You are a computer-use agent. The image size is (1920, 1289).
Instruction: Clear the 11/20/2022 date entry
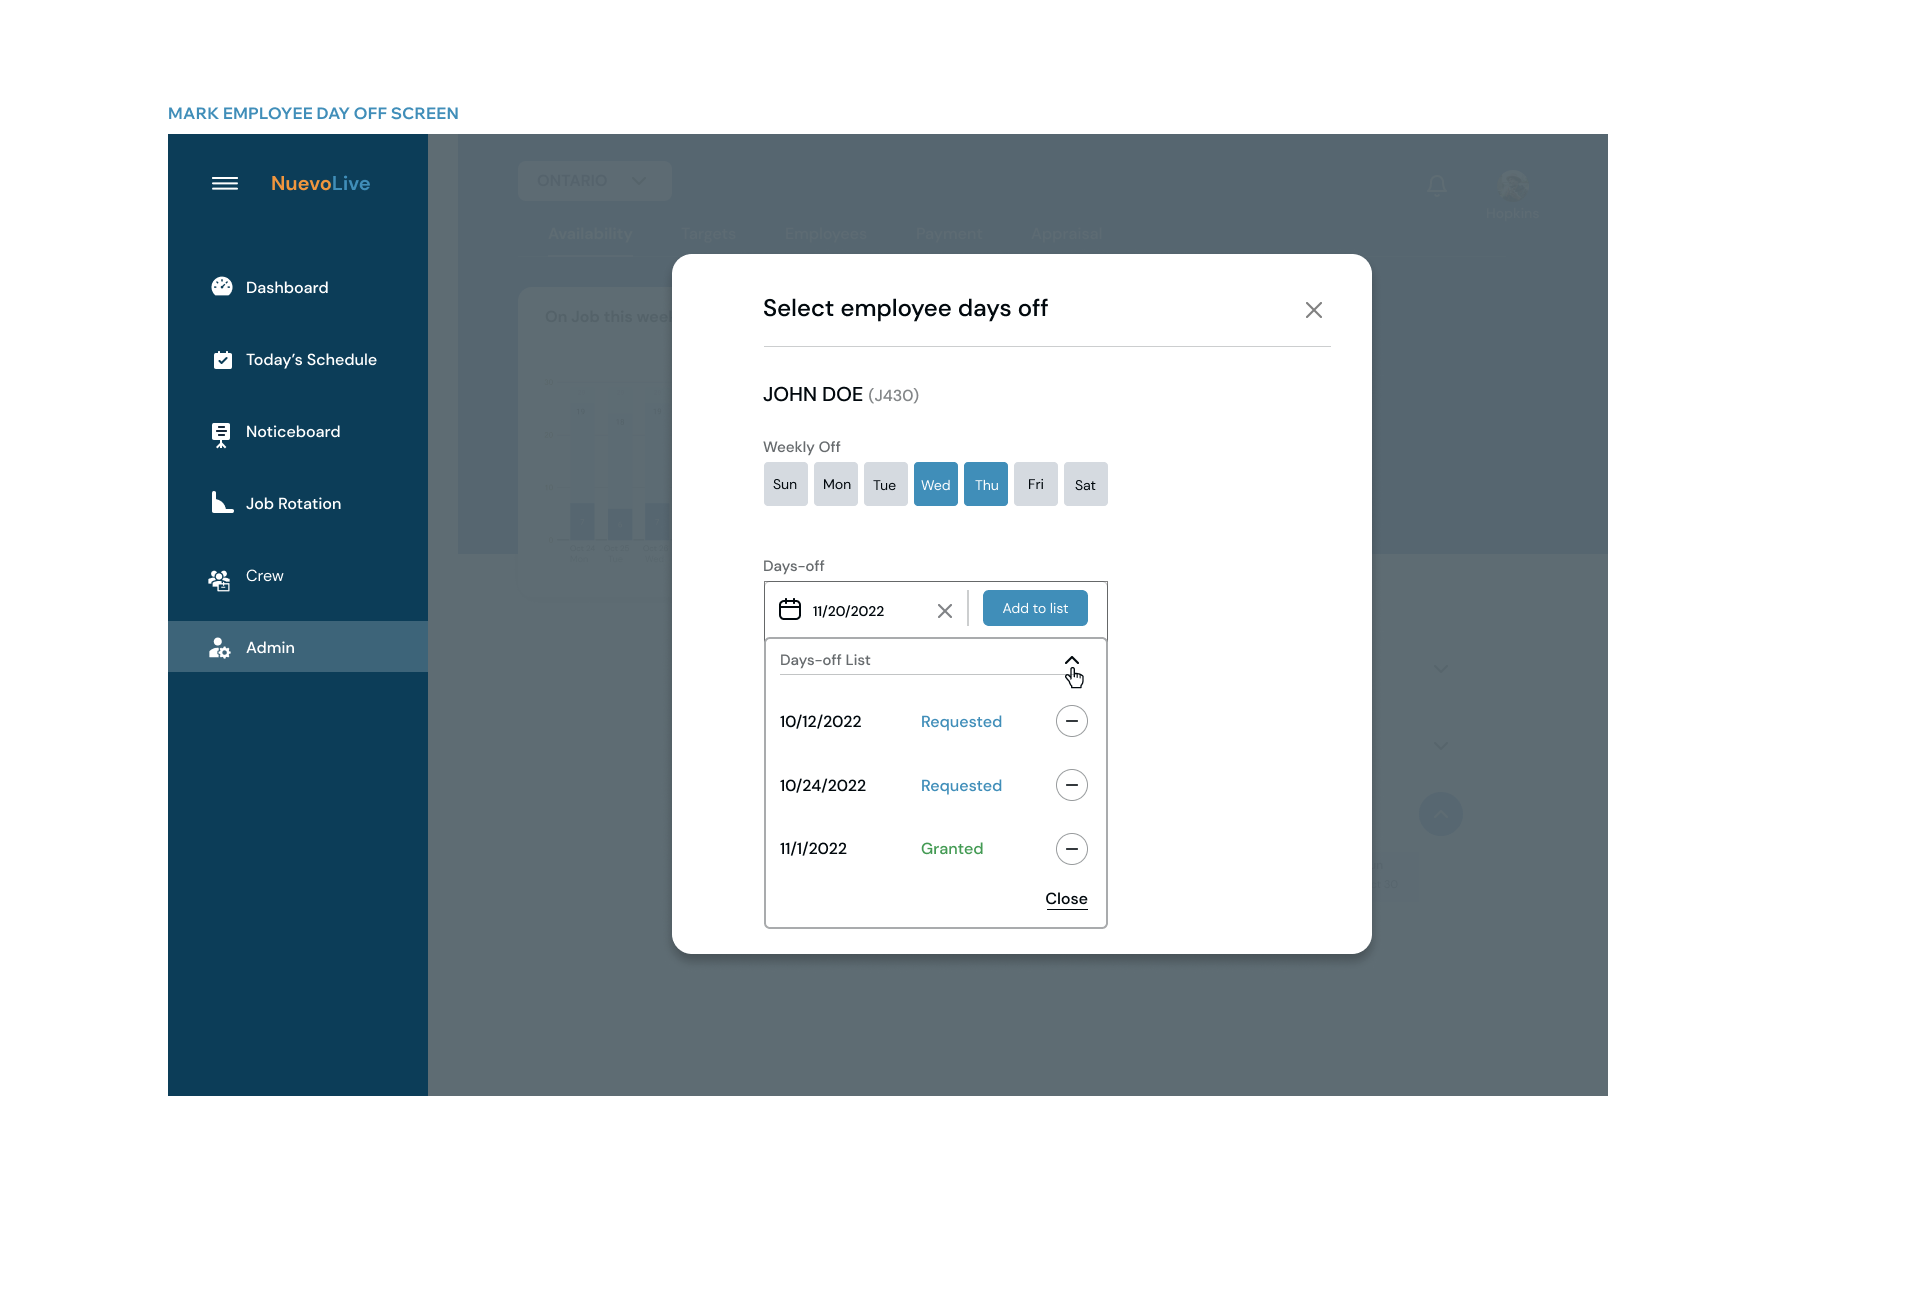(944, 610)
